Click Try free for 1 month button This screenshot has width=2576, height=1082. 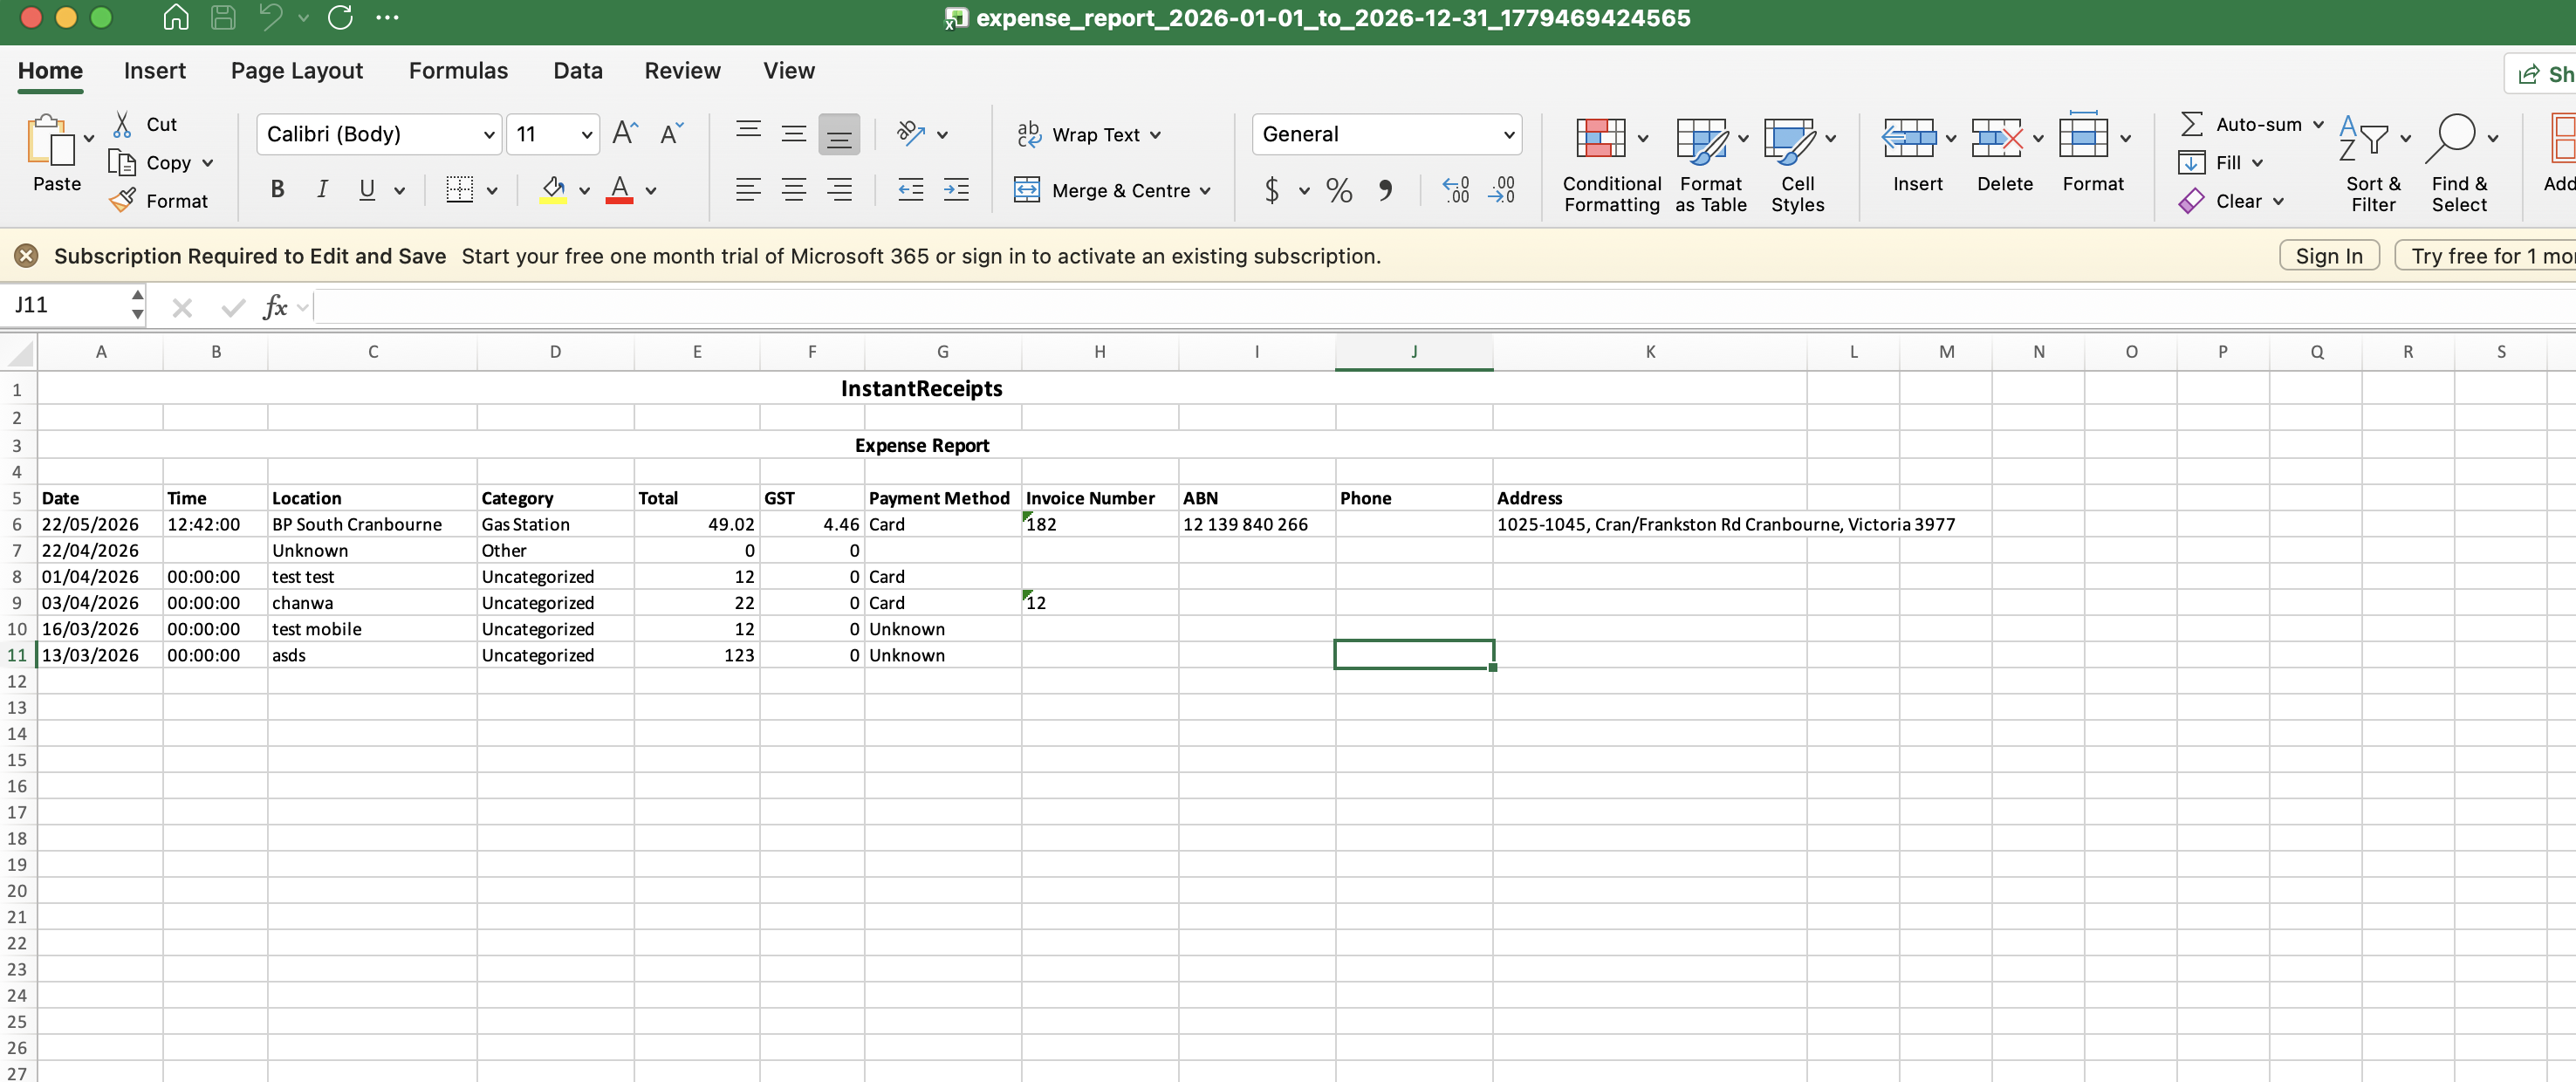pos(2486,256)
